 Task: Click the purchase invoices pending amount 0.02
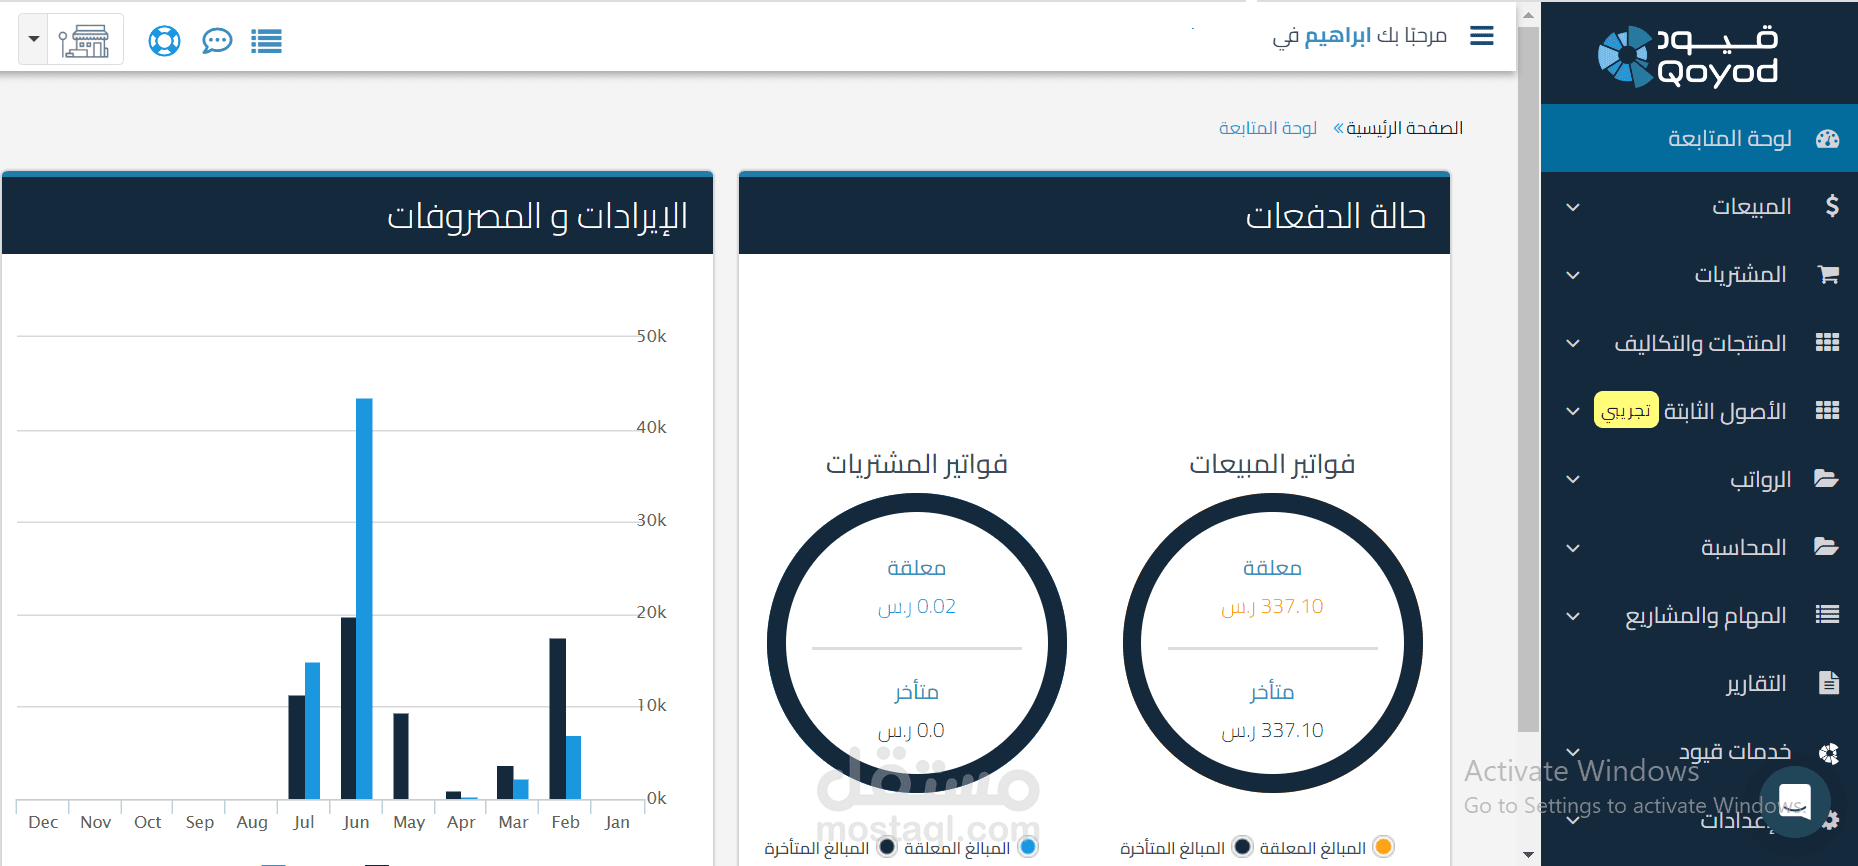pyautogui.click(x=917, y=607)
